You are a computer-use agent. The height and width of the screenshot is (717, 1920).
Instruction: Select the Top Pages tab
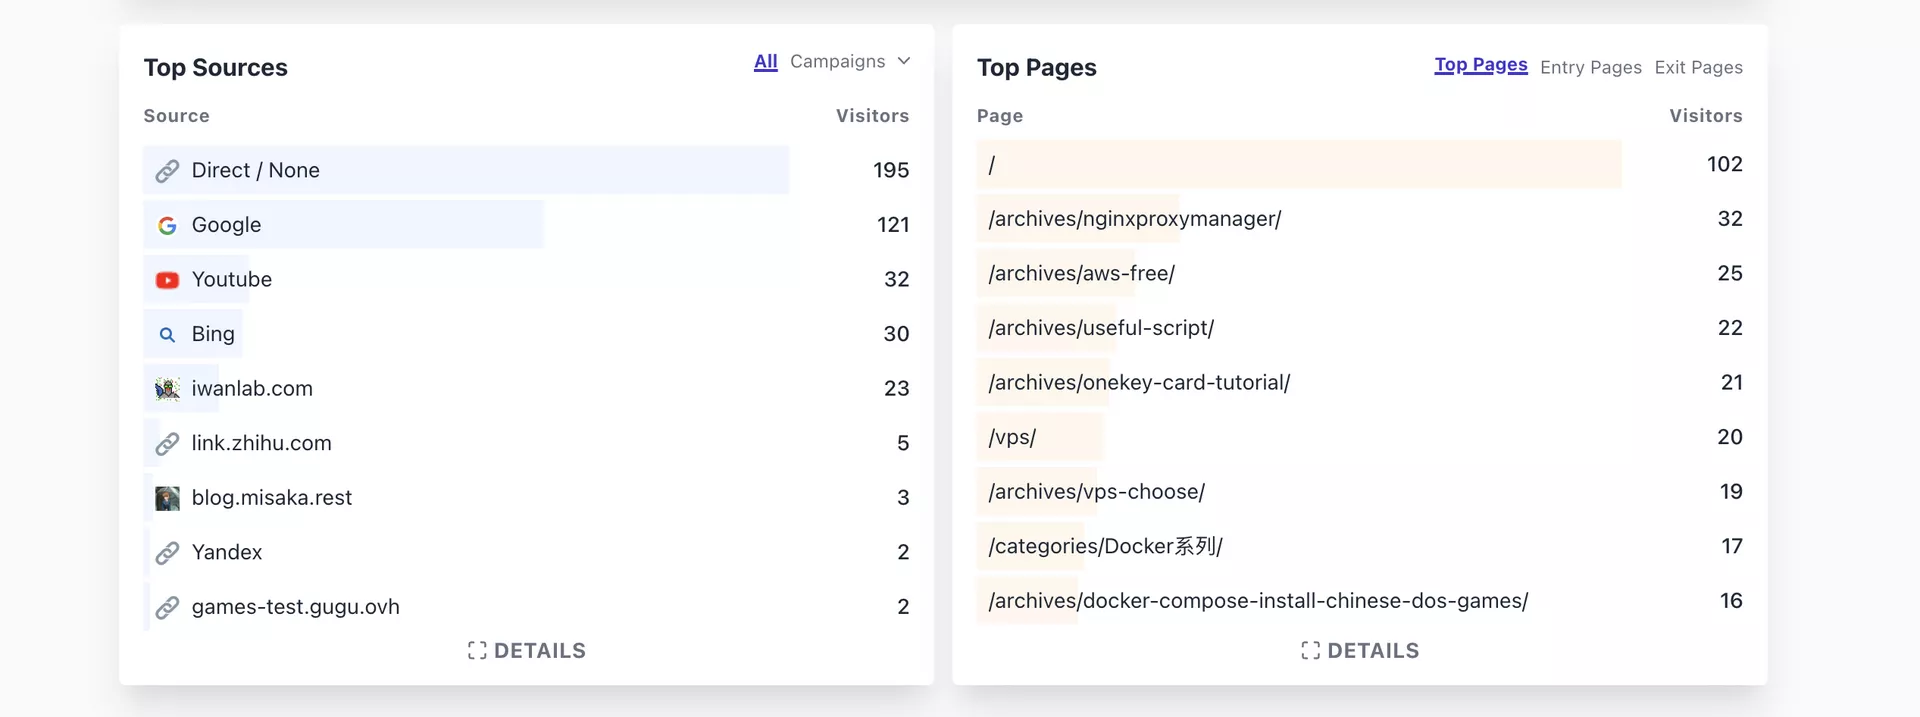click(1480, 65)
